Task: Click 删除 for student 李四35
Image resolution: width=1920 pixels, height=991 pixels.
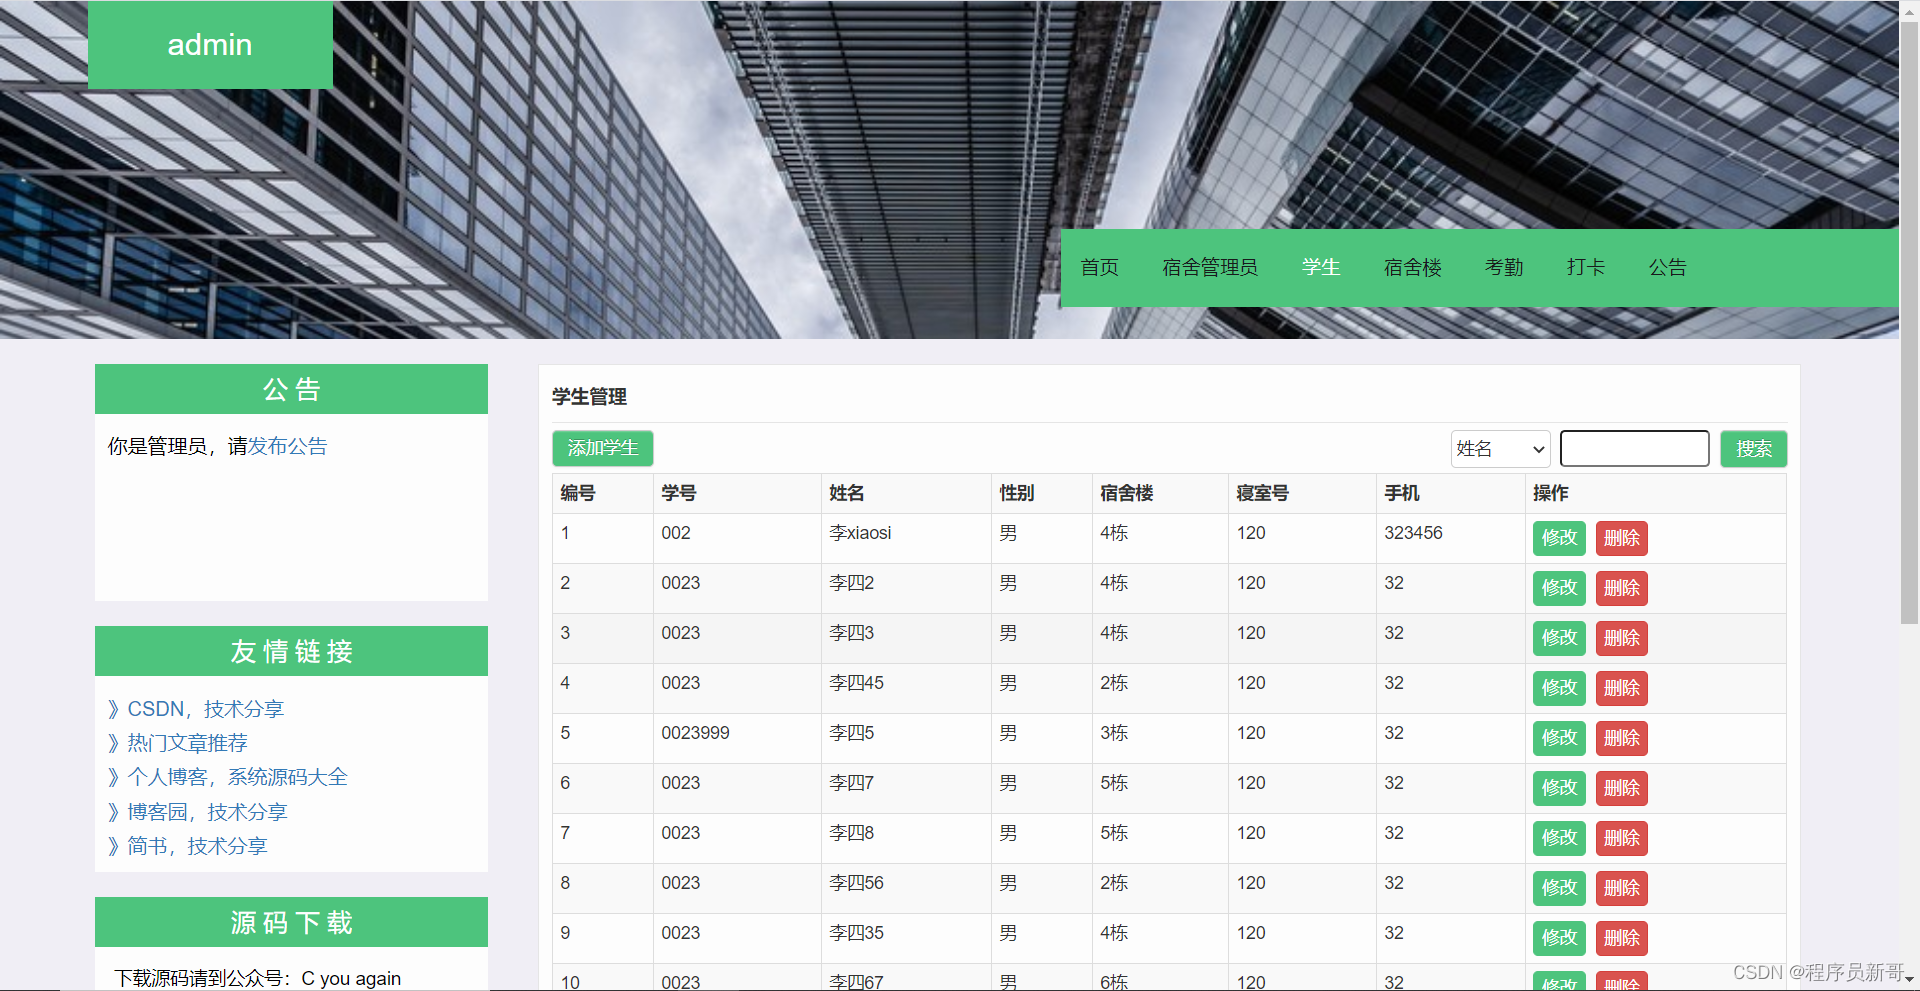Action: point(1622,938)
